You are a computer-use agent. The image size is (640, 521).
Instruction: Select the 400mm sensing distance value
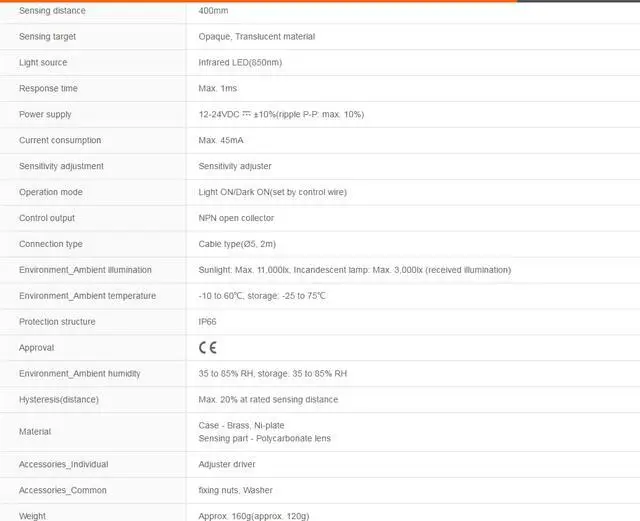215,11
